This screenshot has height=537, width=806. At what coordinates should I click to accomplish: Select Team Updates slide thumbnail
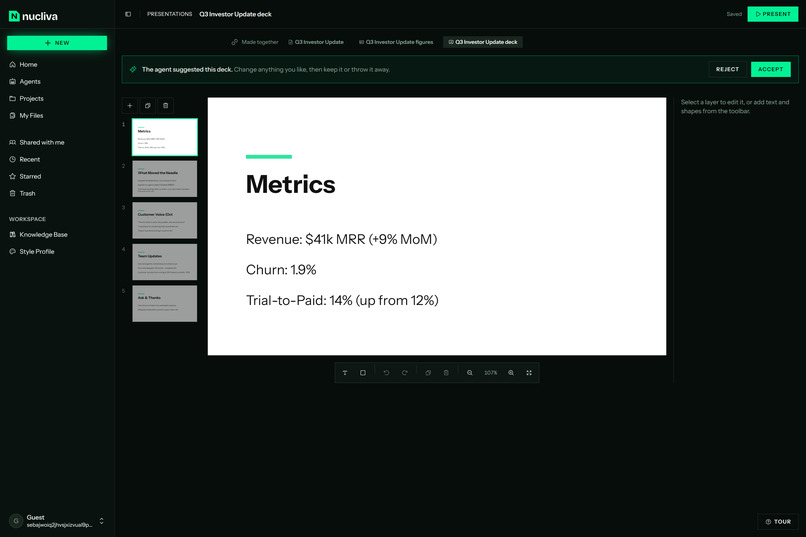[164, 262]
